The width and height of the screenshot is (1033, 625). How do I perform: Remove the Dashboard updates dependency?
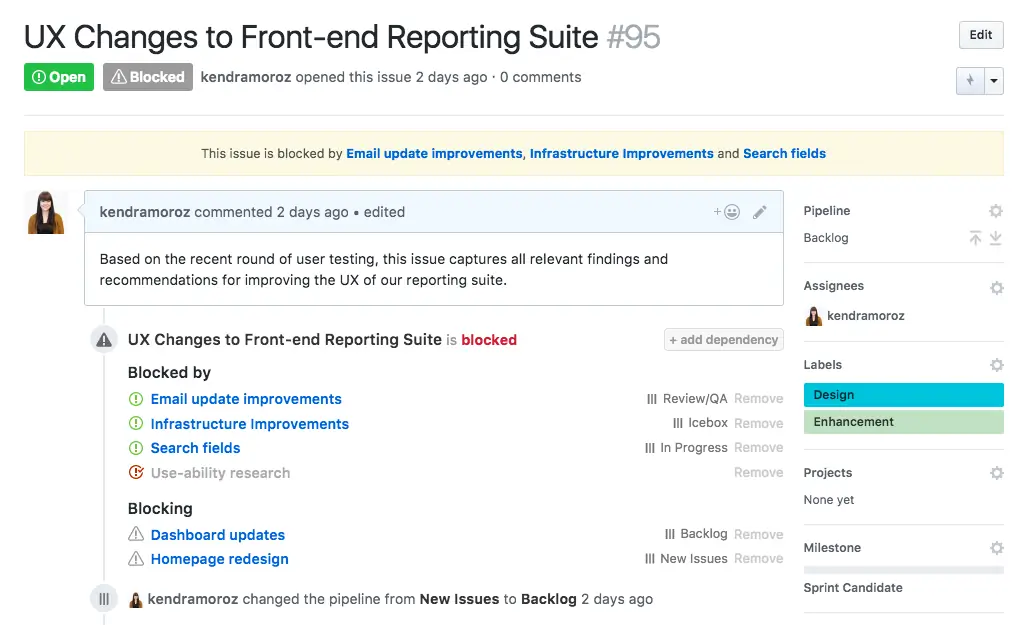point(758,534)
